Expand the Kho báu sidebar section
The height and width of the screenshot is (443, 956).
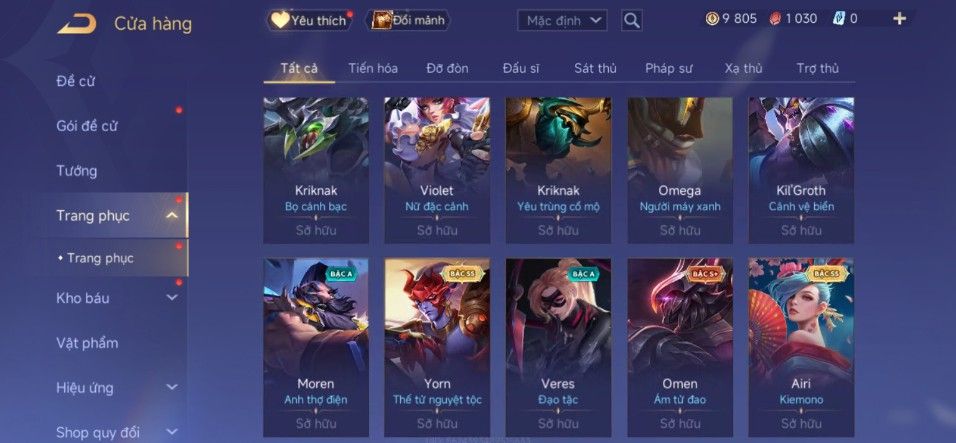tap(173, 297)
